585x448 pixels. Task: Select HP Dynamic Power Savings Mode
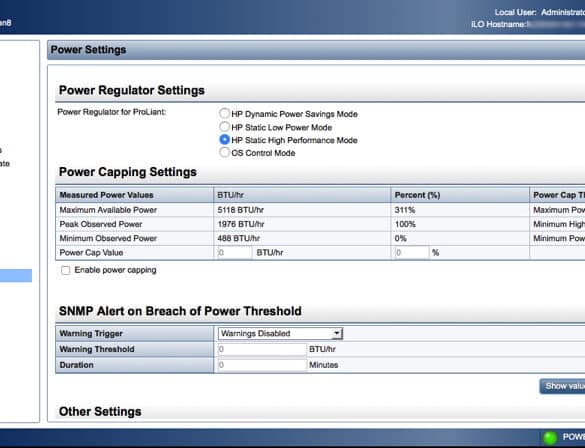pyautogui.click(x=224, y=113)
